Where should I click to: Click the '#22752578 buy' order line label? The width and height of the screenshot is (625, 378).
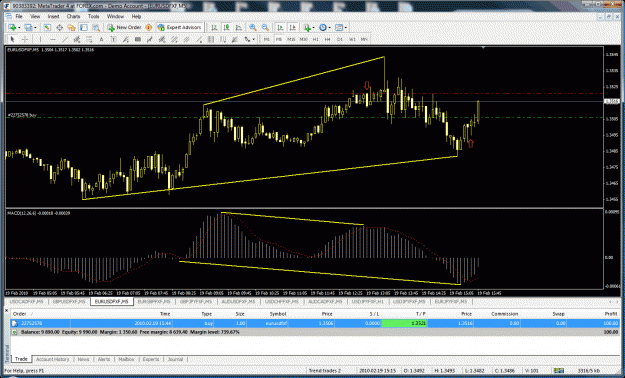tap(22, 115)
